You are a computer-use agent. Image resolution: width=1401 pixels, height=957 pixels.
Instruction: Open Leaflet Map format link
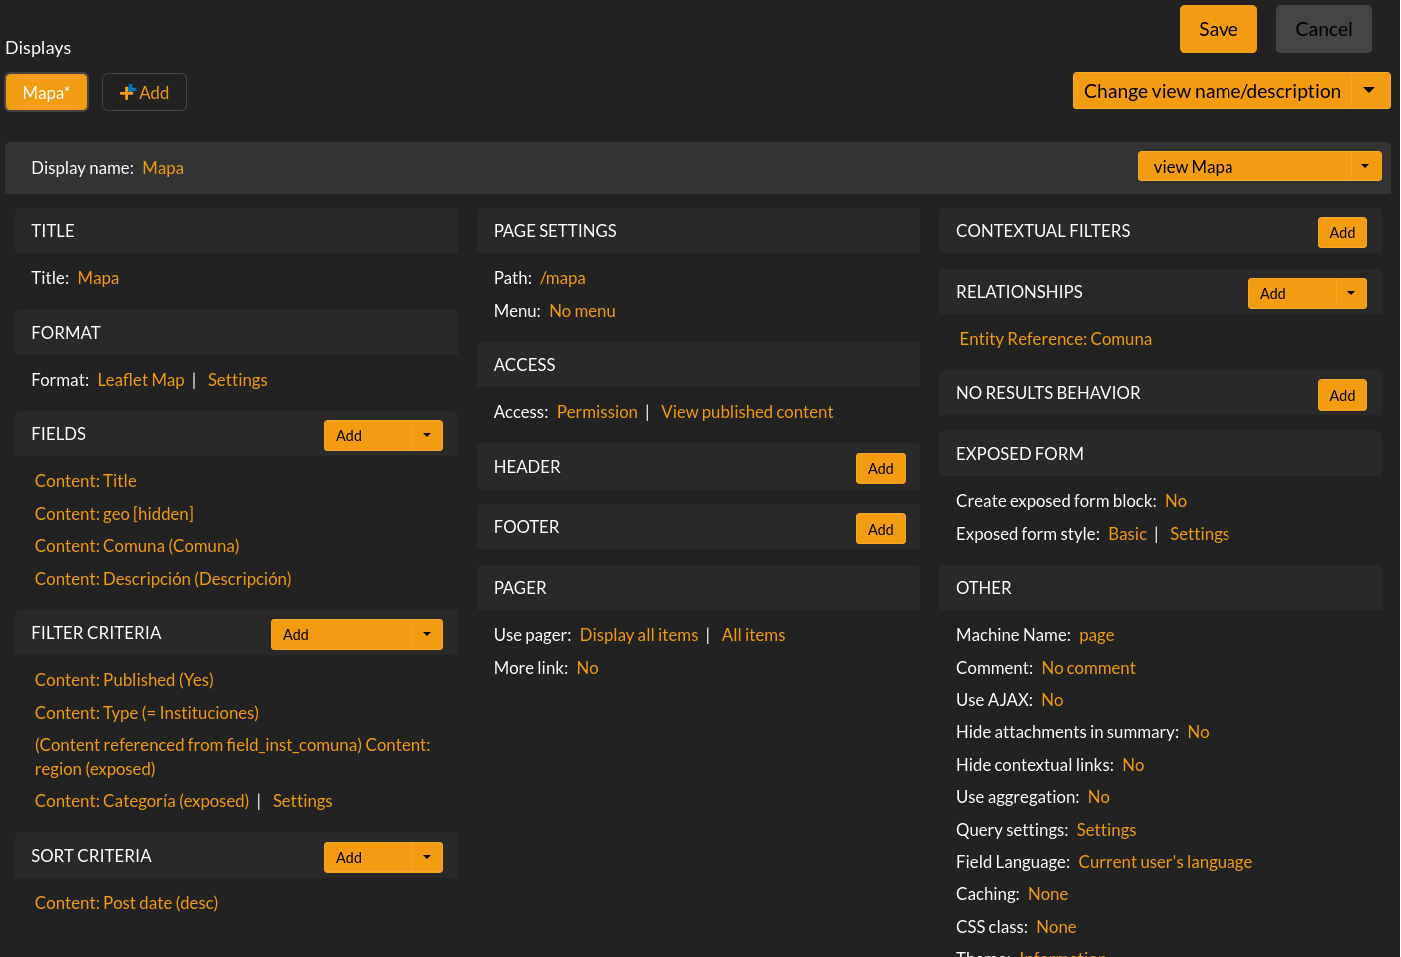141,380
